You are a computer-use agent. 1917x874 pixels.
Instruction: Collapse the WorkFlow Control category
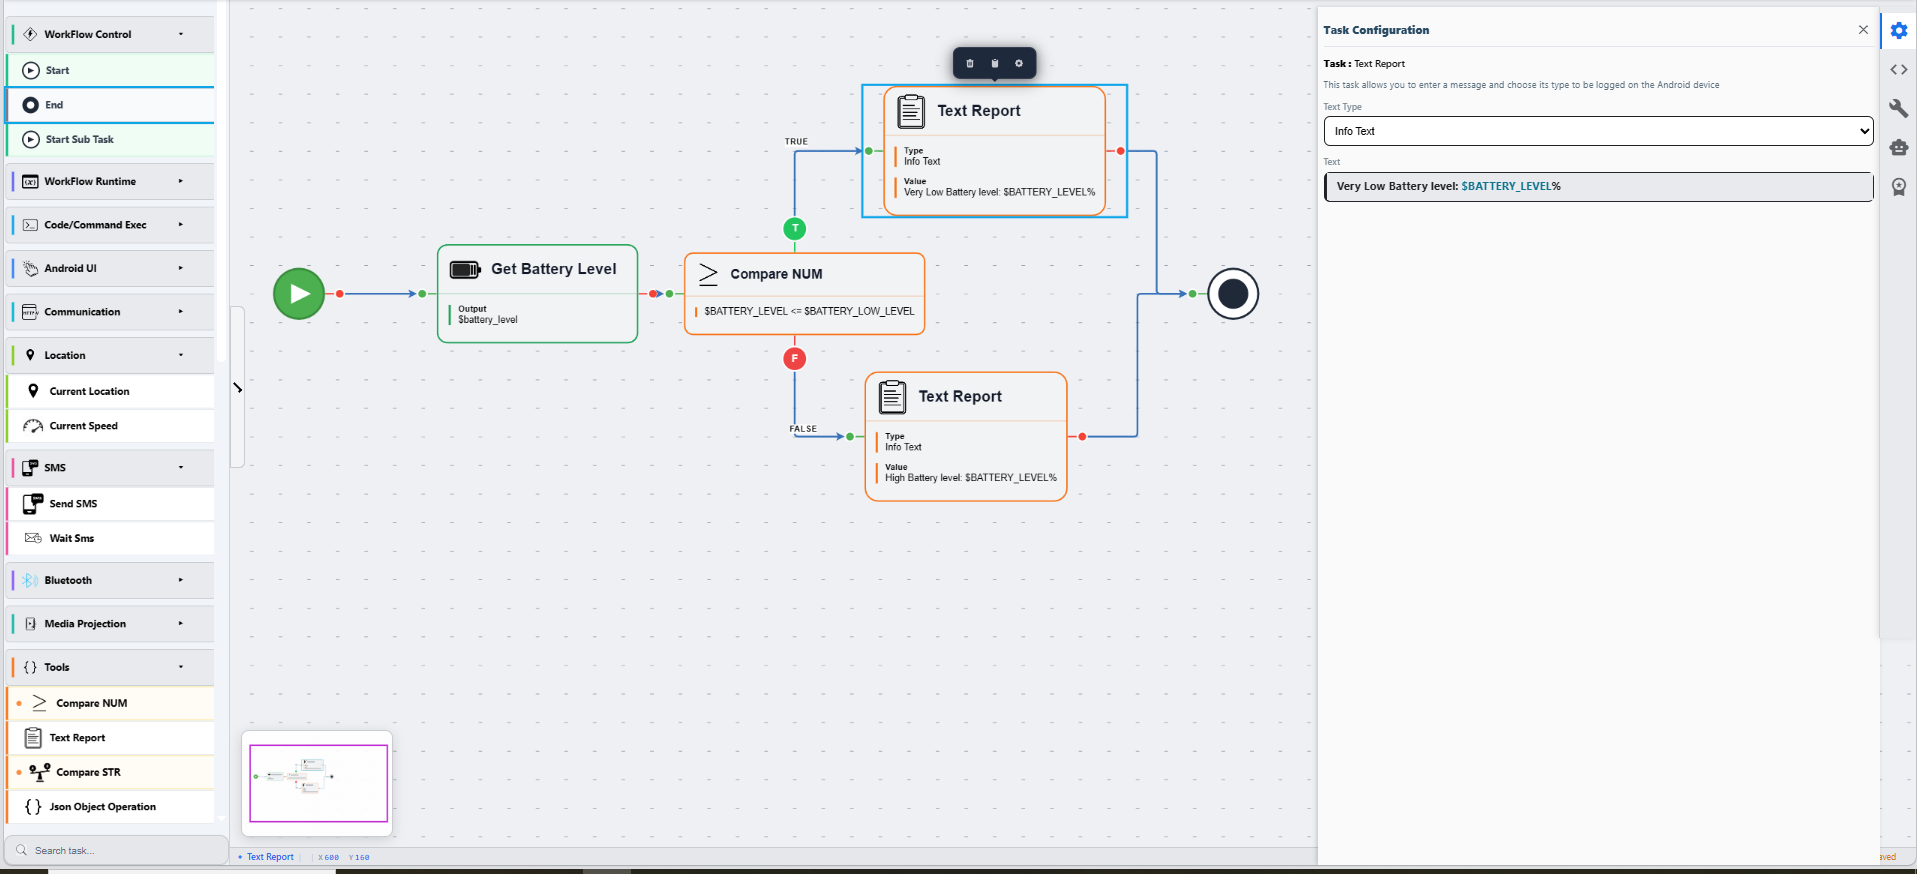pos(110,34)
